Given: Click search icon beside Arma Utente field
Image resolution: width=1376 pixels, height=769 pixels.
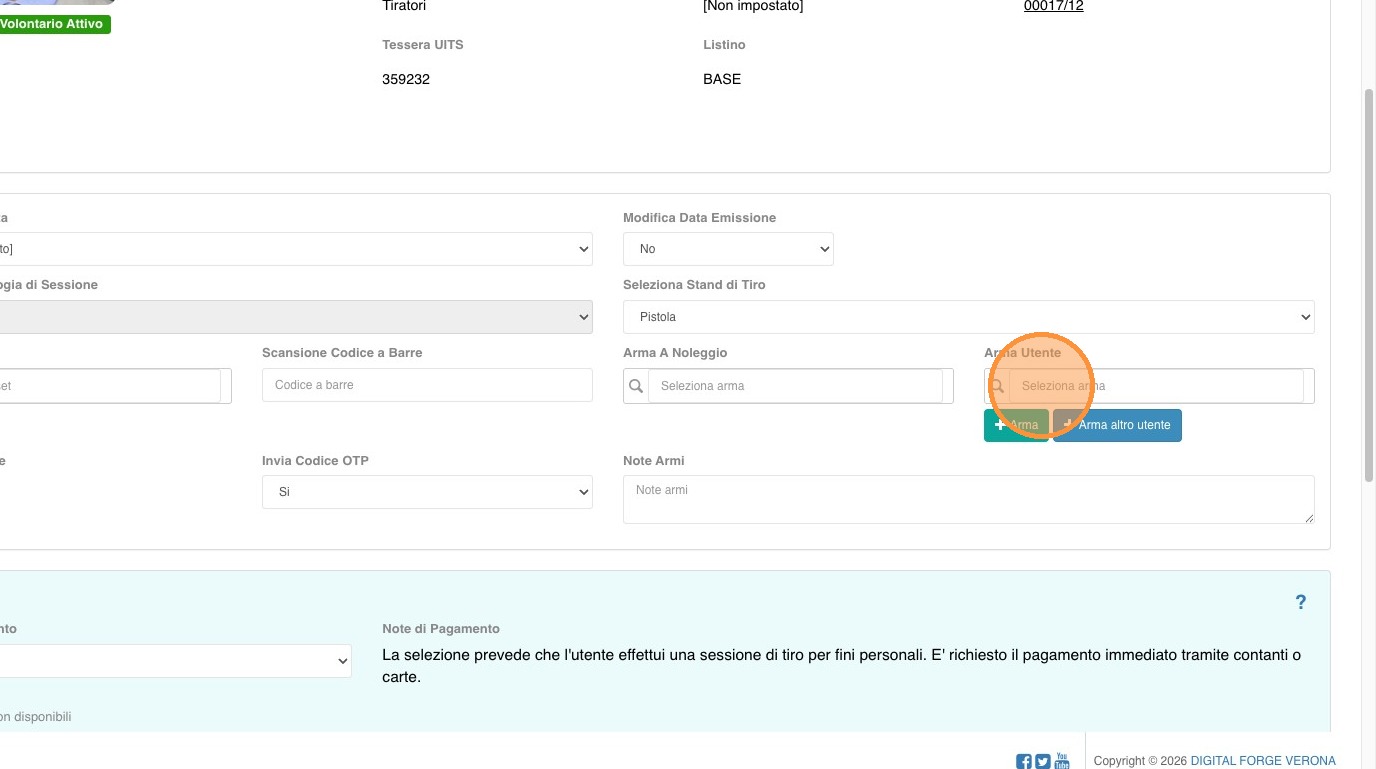Looking at the screenshot, I should click(997, 386).
